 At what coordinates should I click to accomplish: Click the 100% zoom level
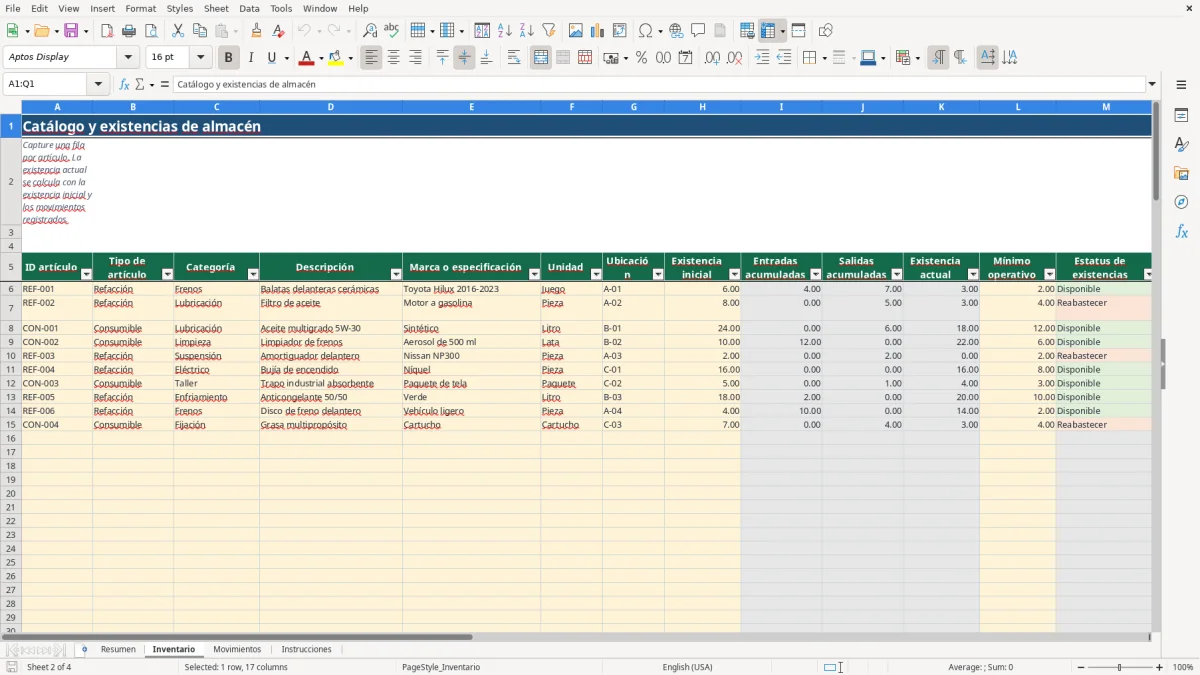click(x=1183, y=667)
